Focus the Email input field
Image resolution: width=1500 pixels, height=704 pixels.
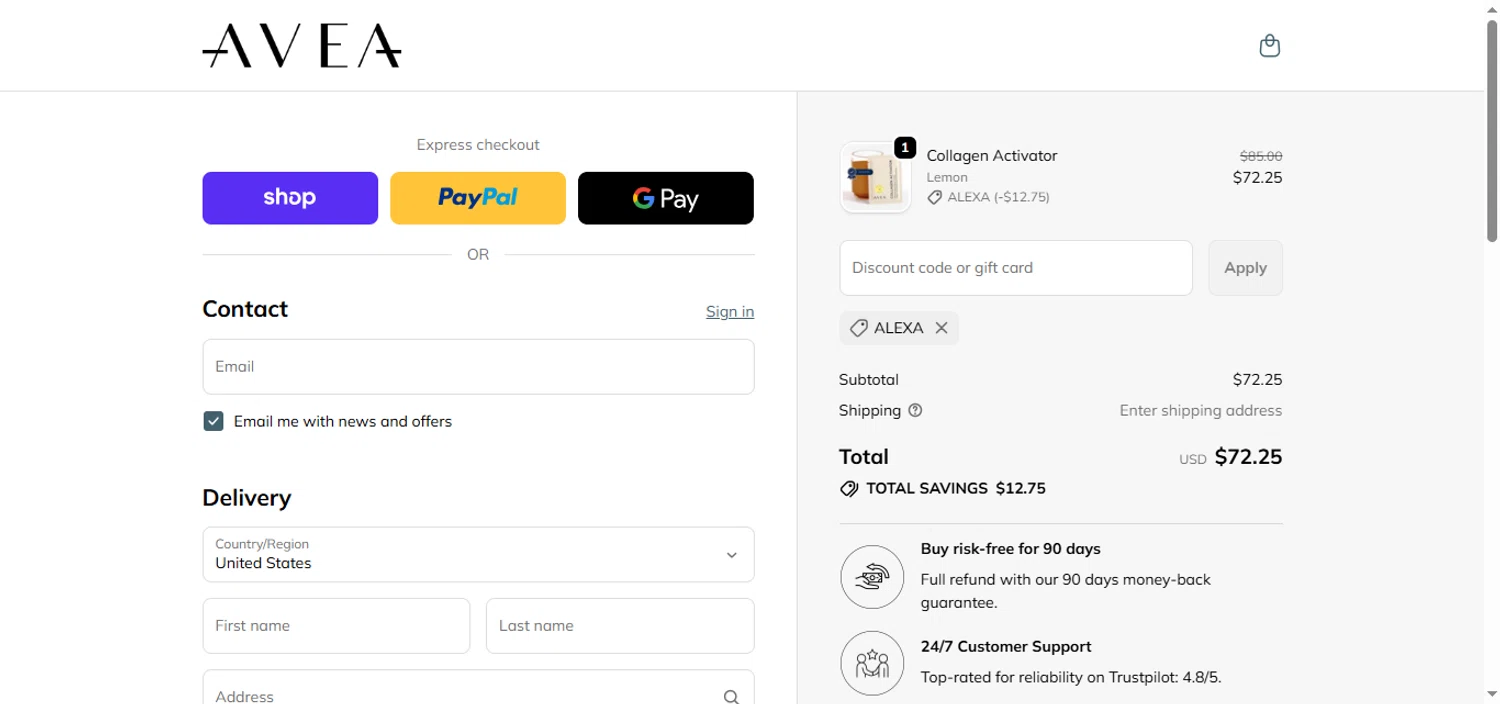[x=478, y=366]
